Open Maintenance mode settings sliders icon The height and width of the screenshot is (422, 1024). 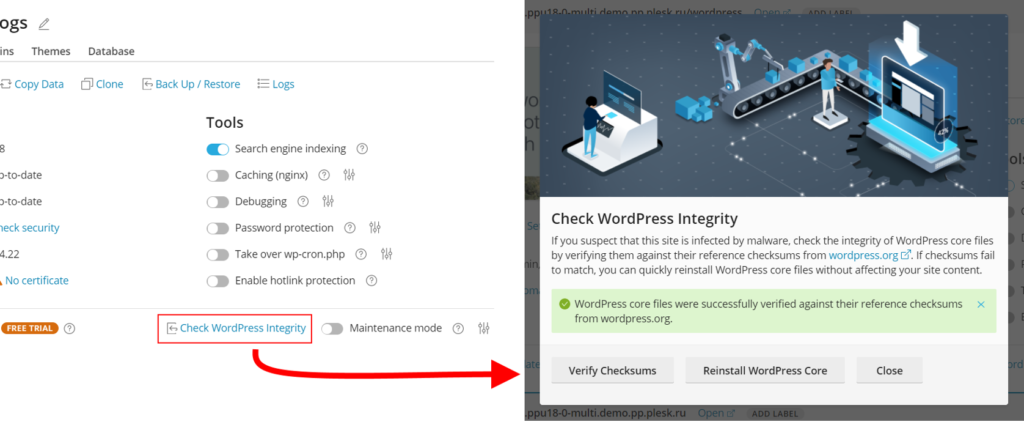pyautogui.click(x=484, y=328)
